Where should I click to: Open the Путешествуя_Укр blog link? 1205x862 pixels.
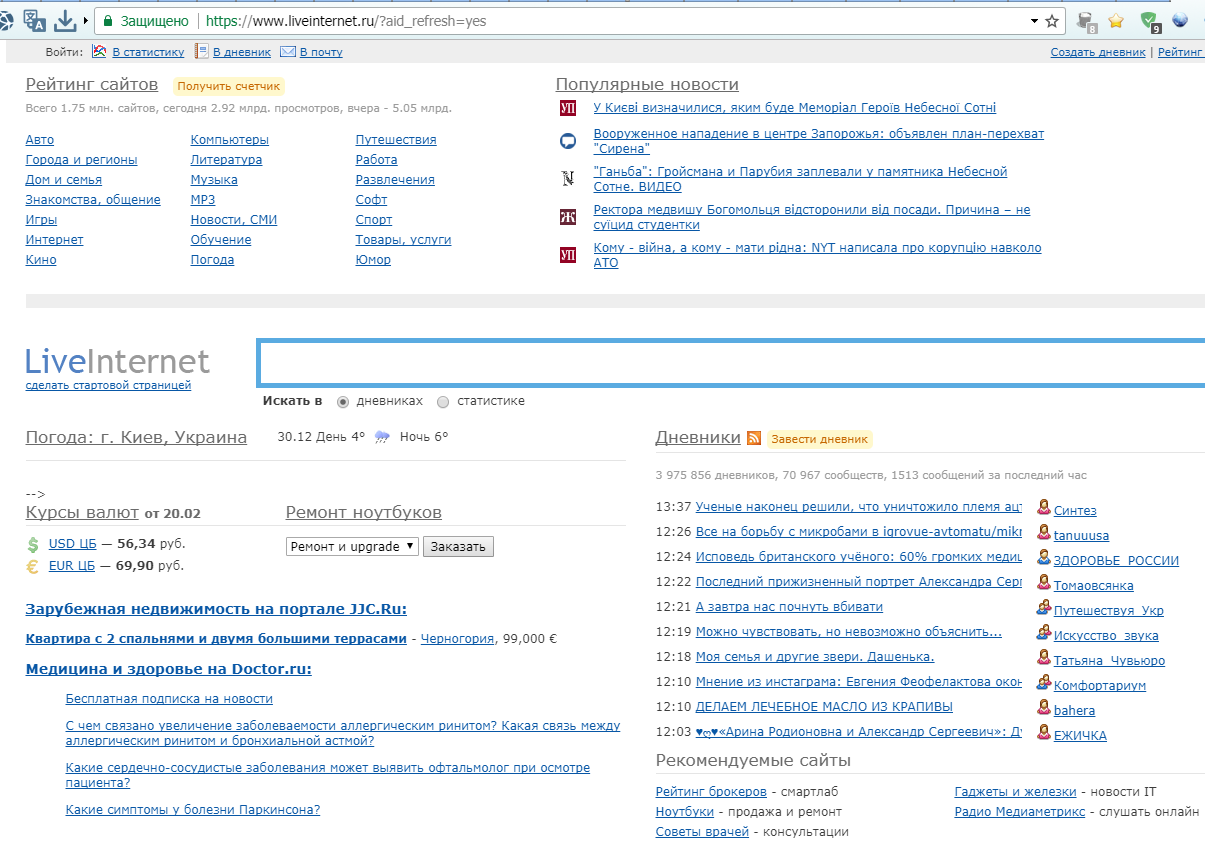[1109, 611]
